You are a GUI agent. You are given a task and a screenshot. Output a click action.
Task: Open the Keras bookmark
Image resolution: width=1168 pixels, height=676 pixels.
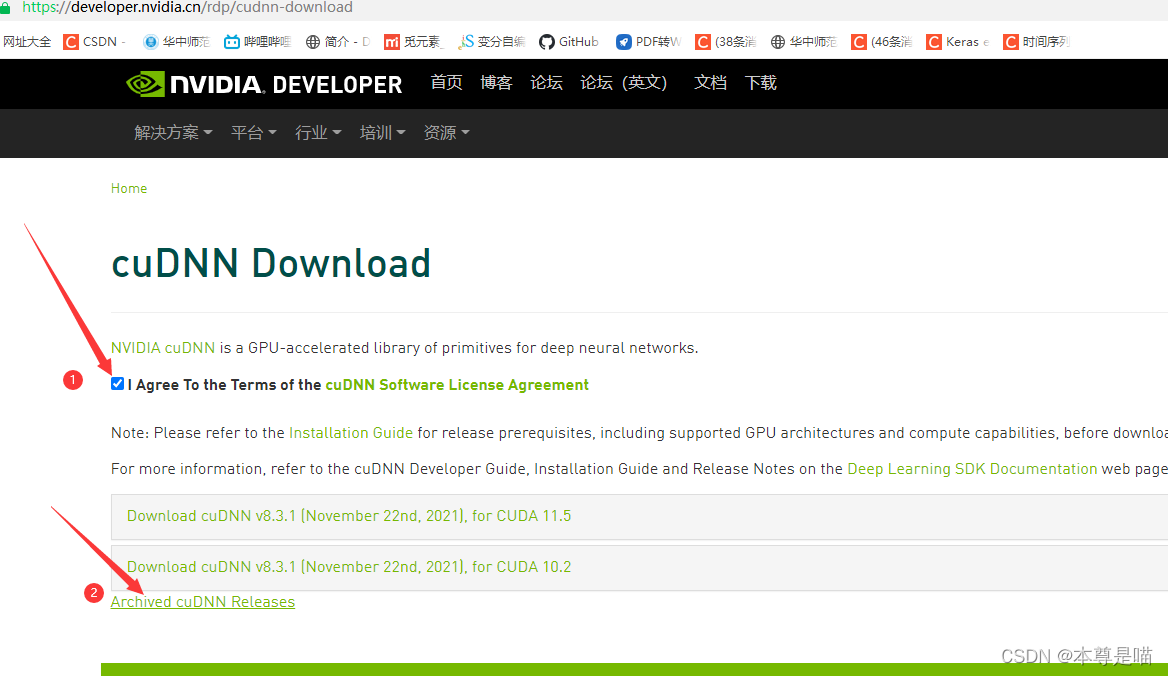957,42
